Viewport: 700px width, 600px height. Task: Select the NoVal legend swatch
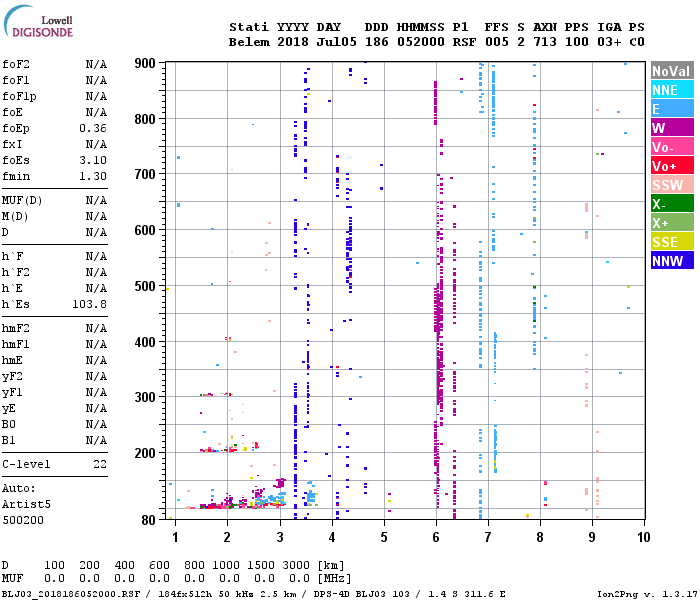tap(672, 71)
